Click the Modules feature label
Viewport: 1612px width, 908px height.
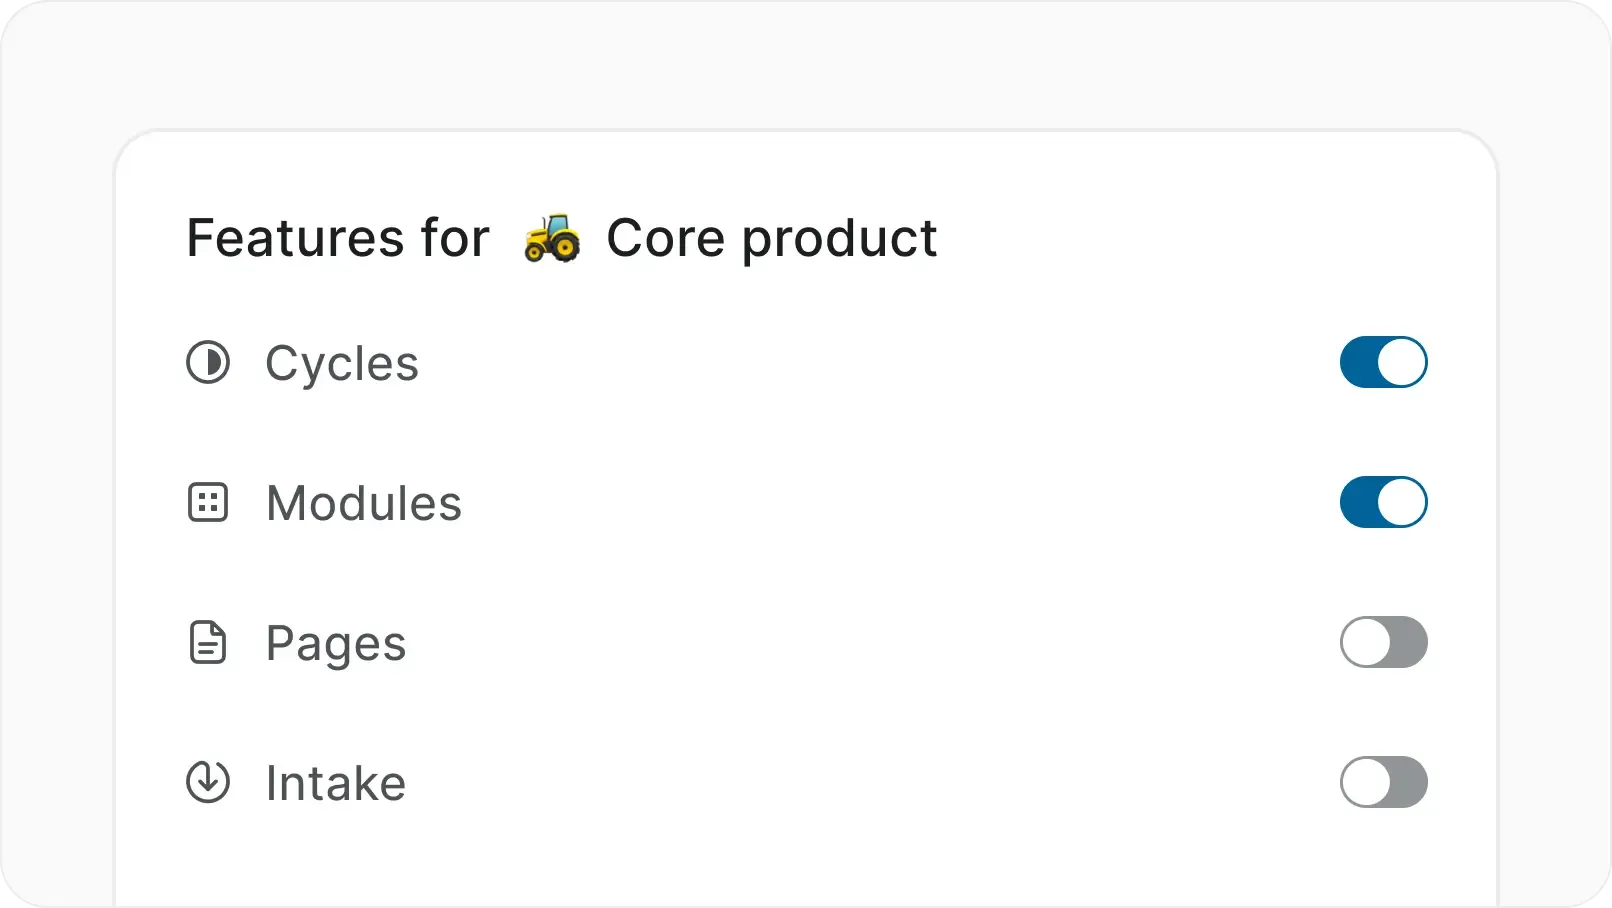[363, 503]
